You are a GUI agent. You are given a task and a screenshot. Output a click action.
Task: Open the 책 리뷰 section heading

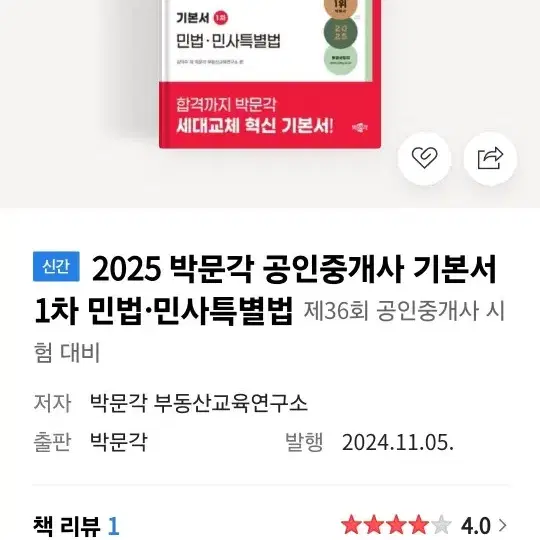coord(66,526)
